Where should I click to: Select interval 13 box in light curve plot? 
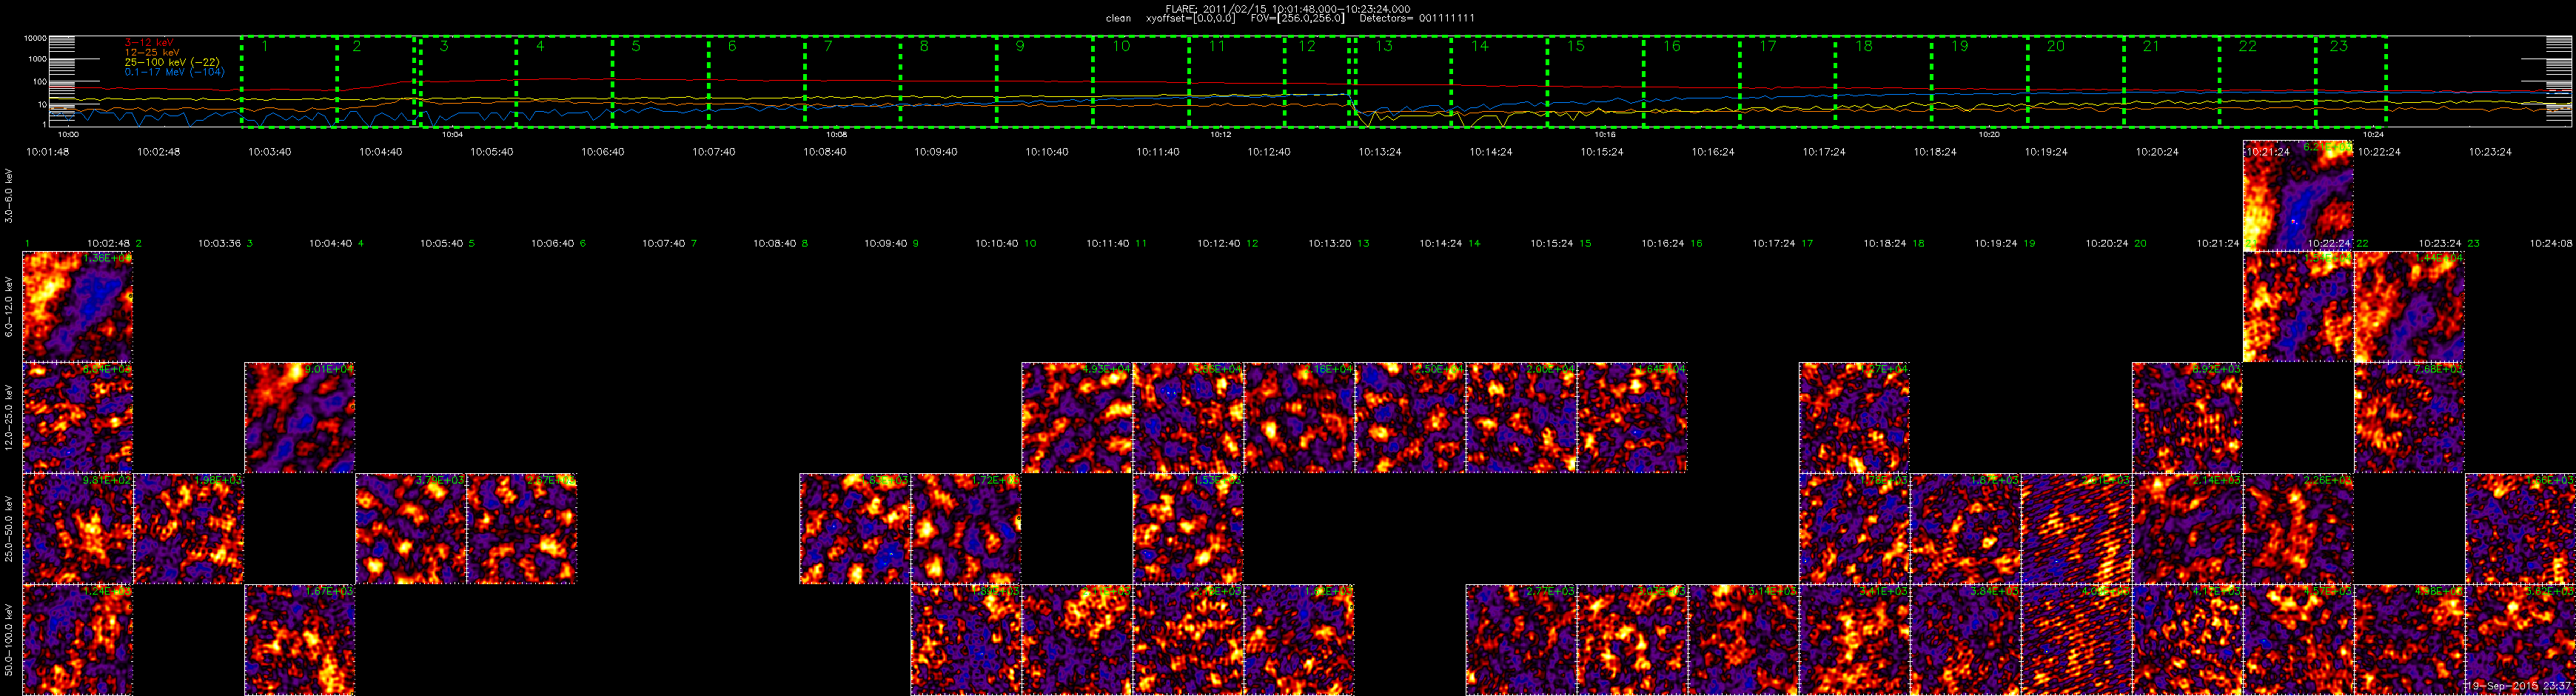(1402, 82)
